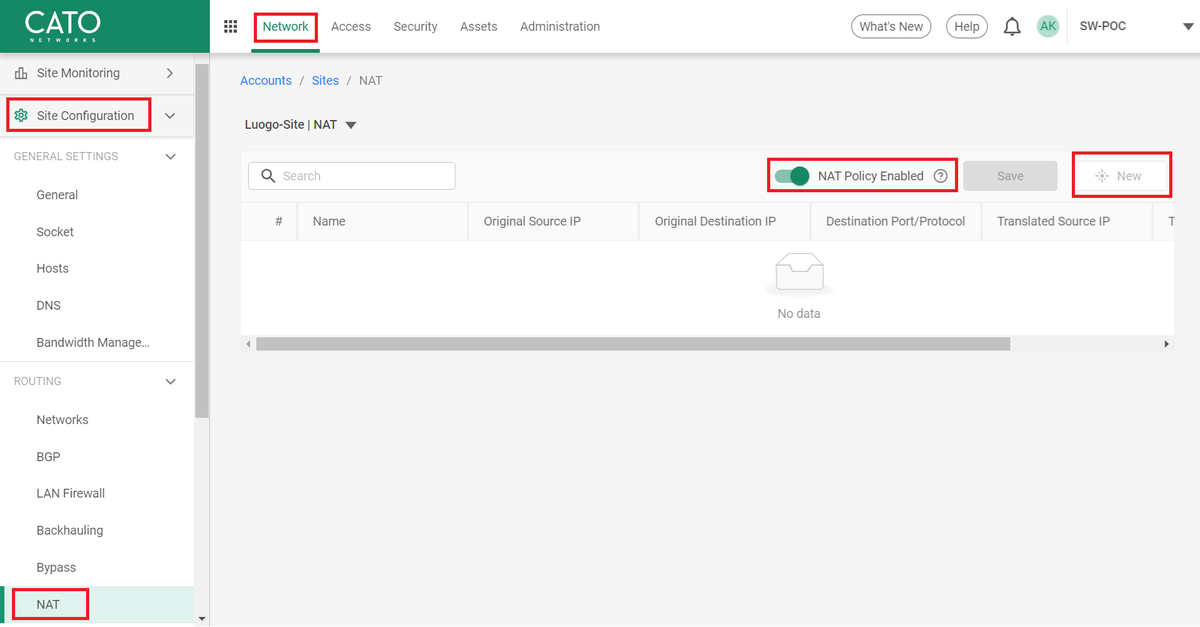Go to the Accounts breadcrumb link

pos(266,81)
